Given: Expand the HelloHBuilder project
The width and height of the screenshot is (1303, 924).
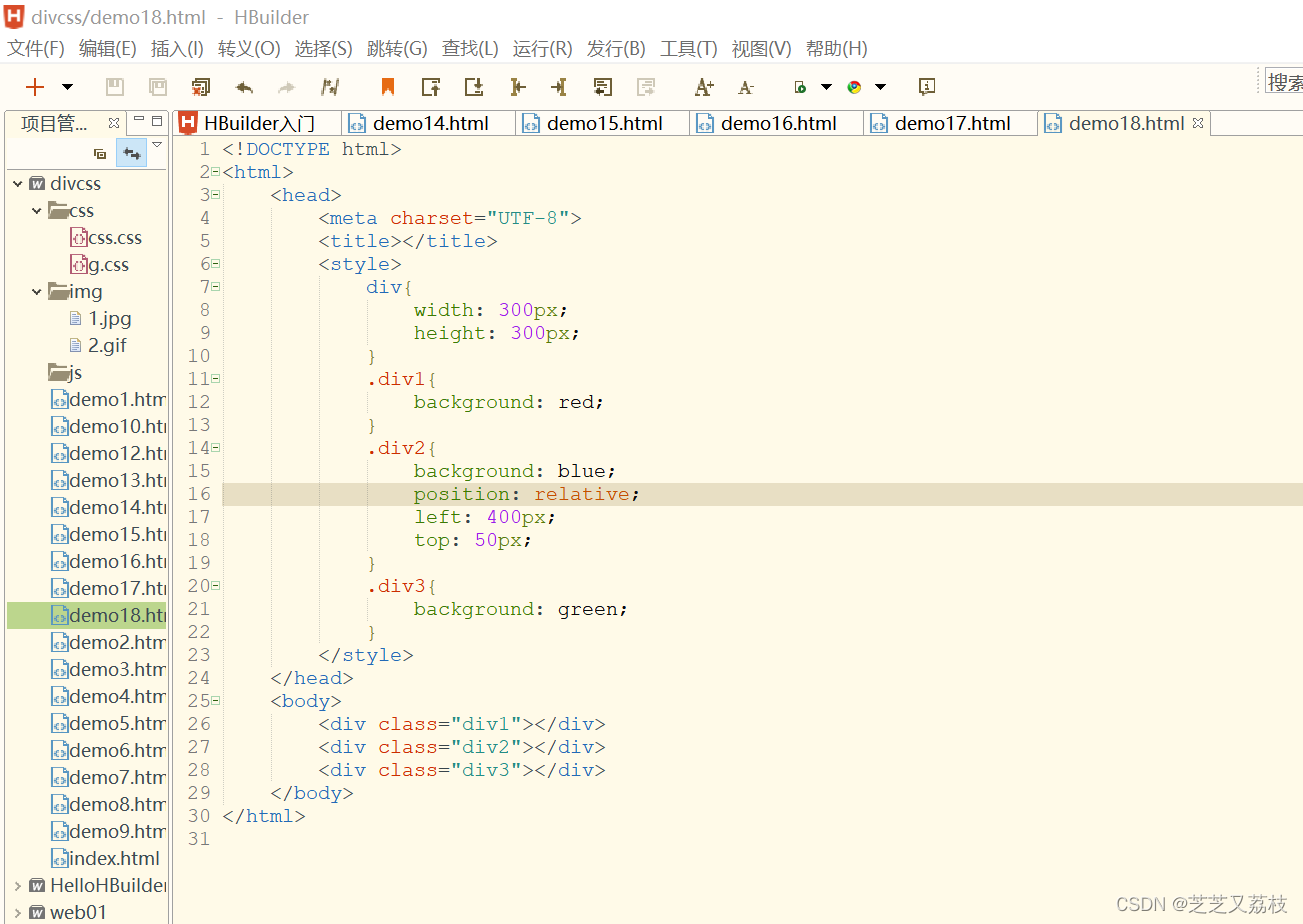Looking at the screenshot, I should pyautogui.click(x=18, y=885).
